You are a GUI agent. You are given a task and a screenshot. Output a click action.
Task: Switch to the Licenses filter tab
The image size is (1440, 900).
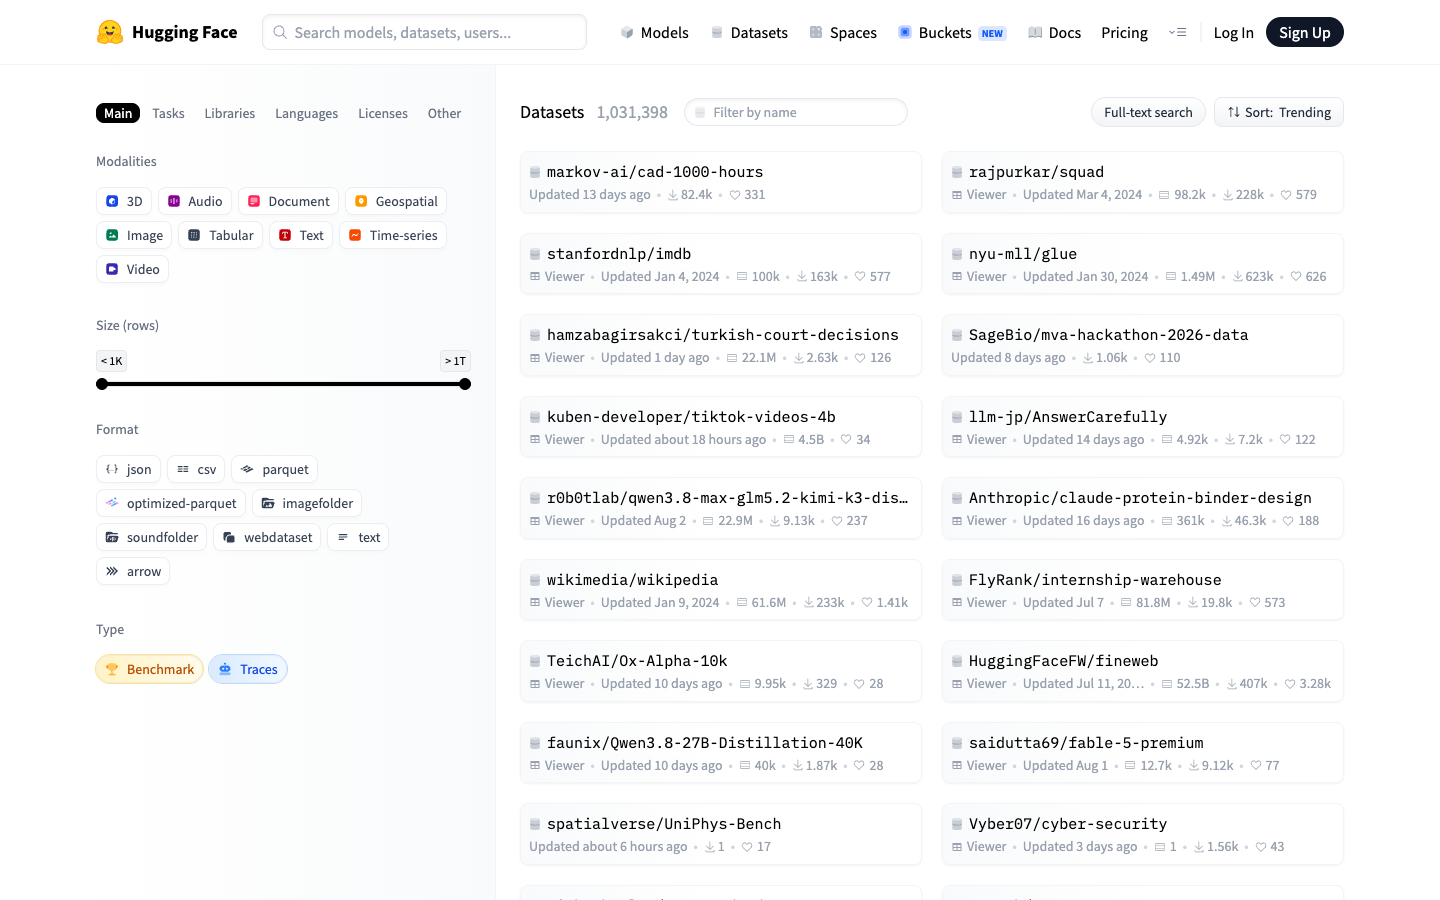[383, 113]
